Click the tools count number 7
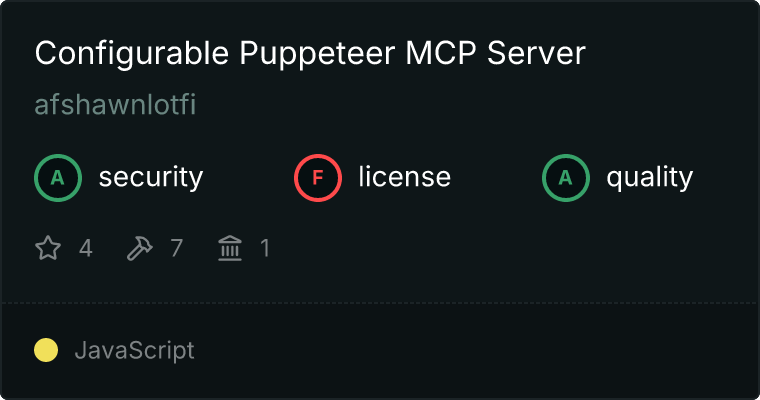 pos(176,248)
